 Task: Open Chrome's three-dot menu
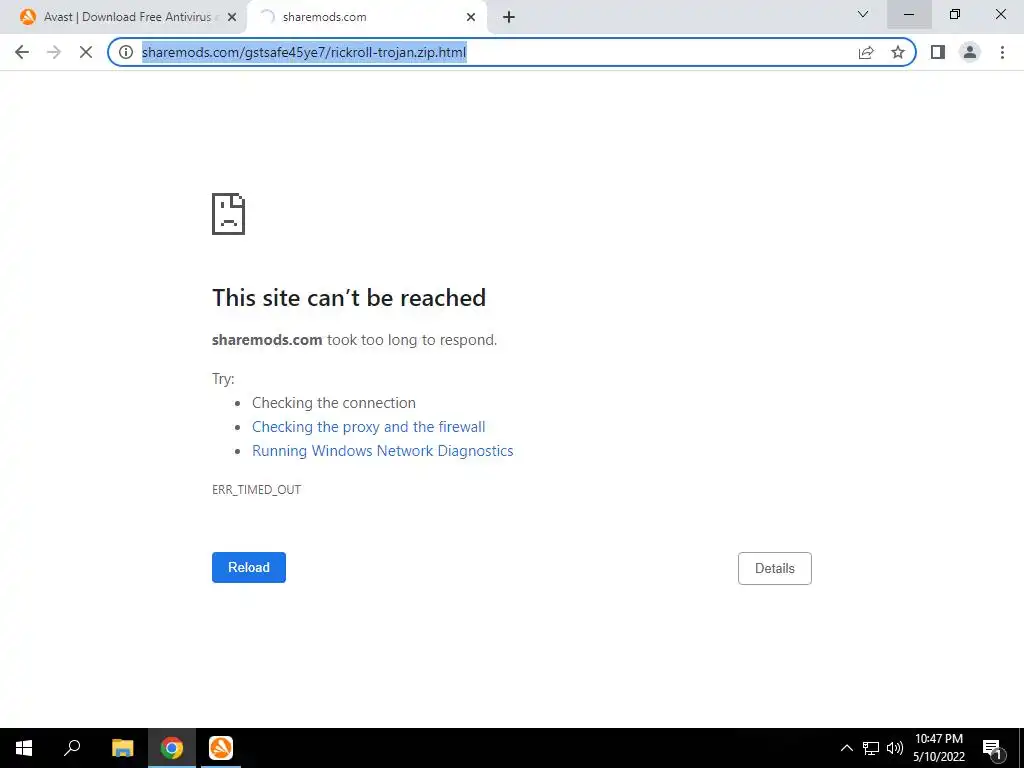(1002, 52)
